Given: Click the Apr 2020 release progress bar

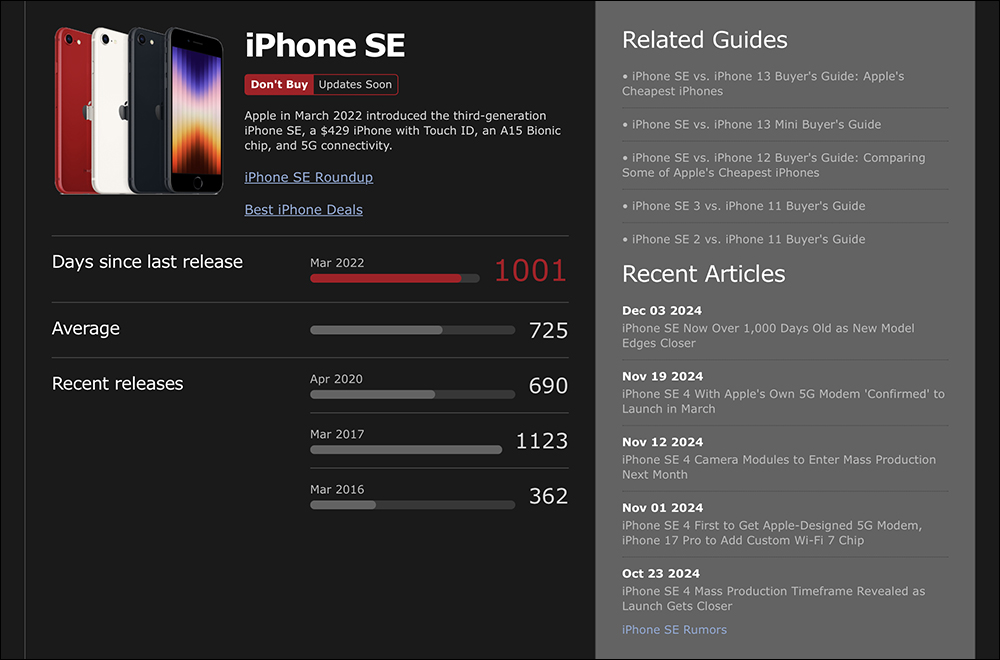Looking at the screenshot, I should pos(412,395).
